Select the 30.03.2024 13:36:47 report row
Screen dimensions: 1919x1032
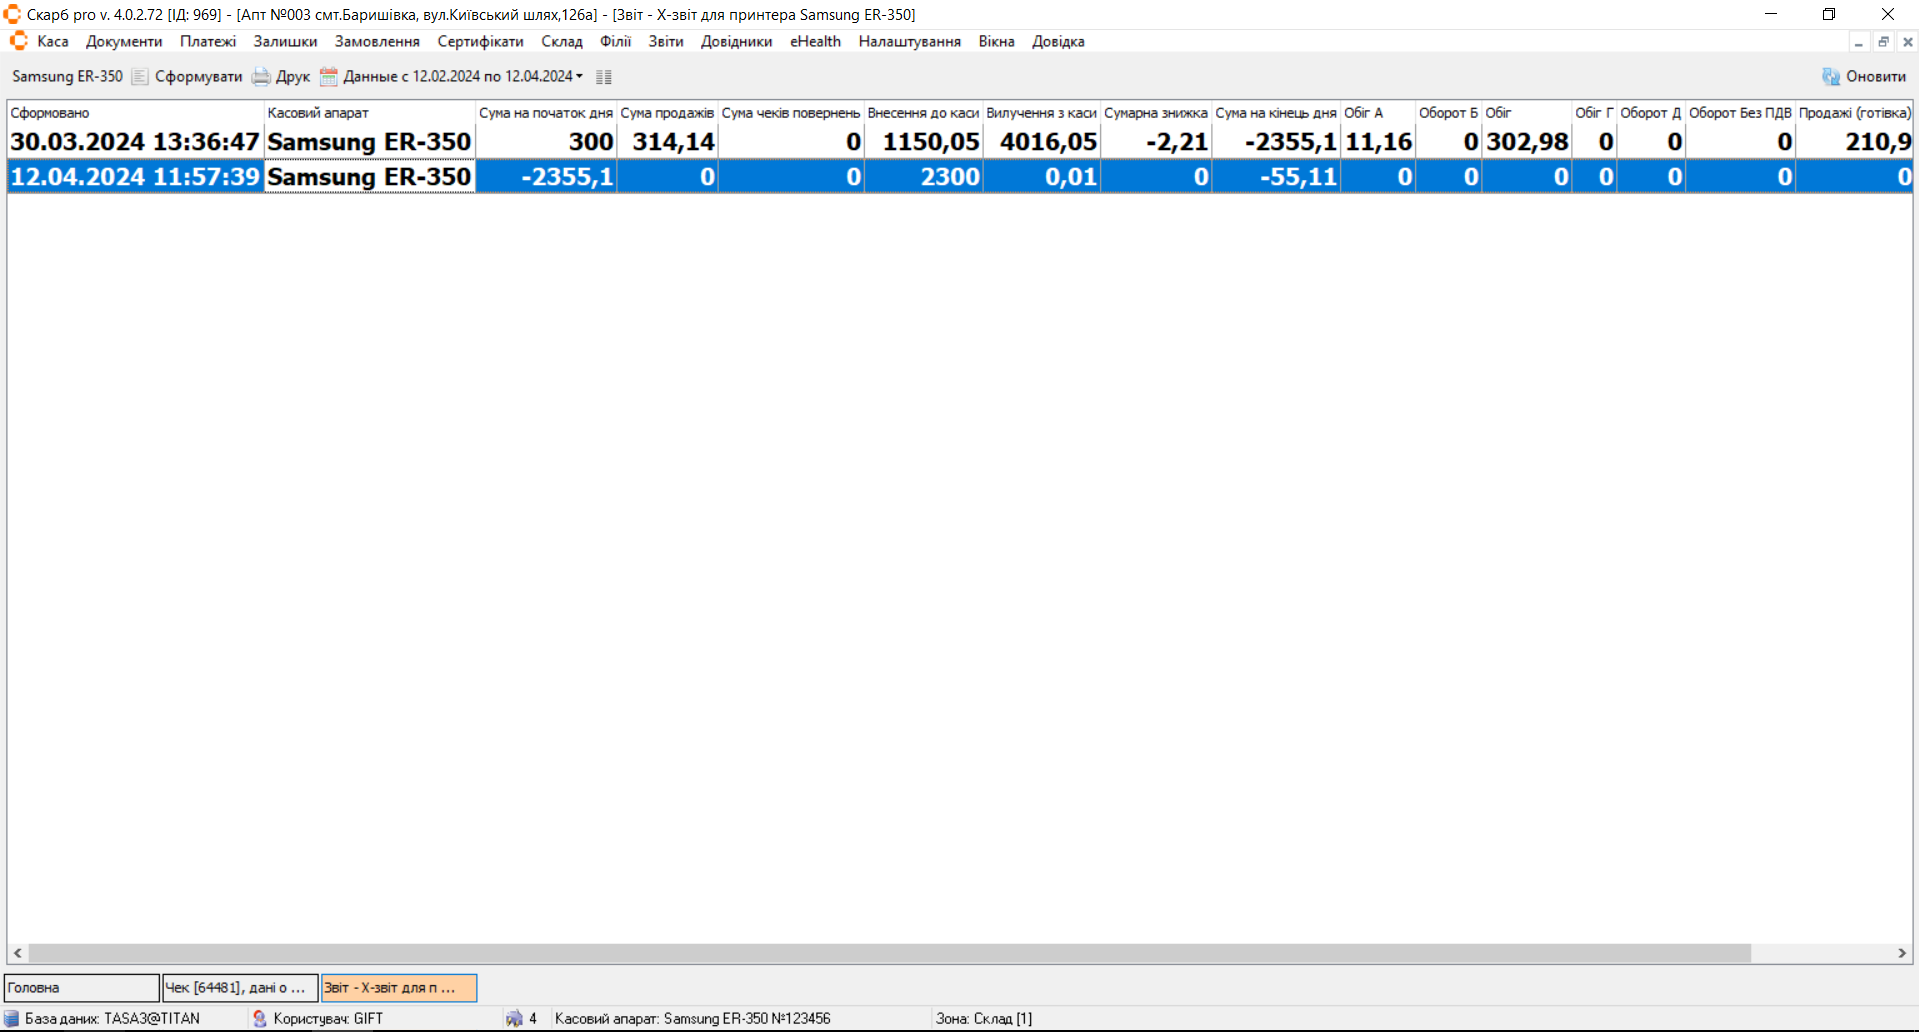tap(135, 142)
